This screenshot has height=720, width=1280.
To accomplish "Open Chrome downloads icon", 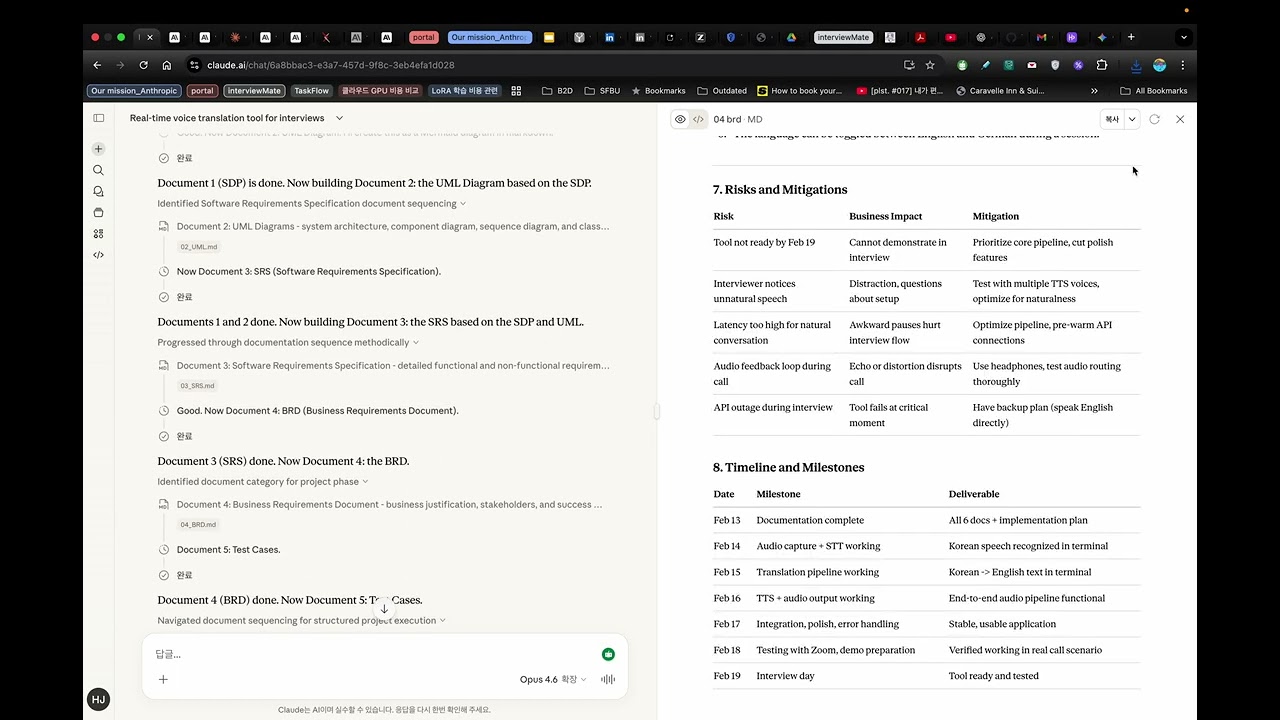I will click(1136, 65).
